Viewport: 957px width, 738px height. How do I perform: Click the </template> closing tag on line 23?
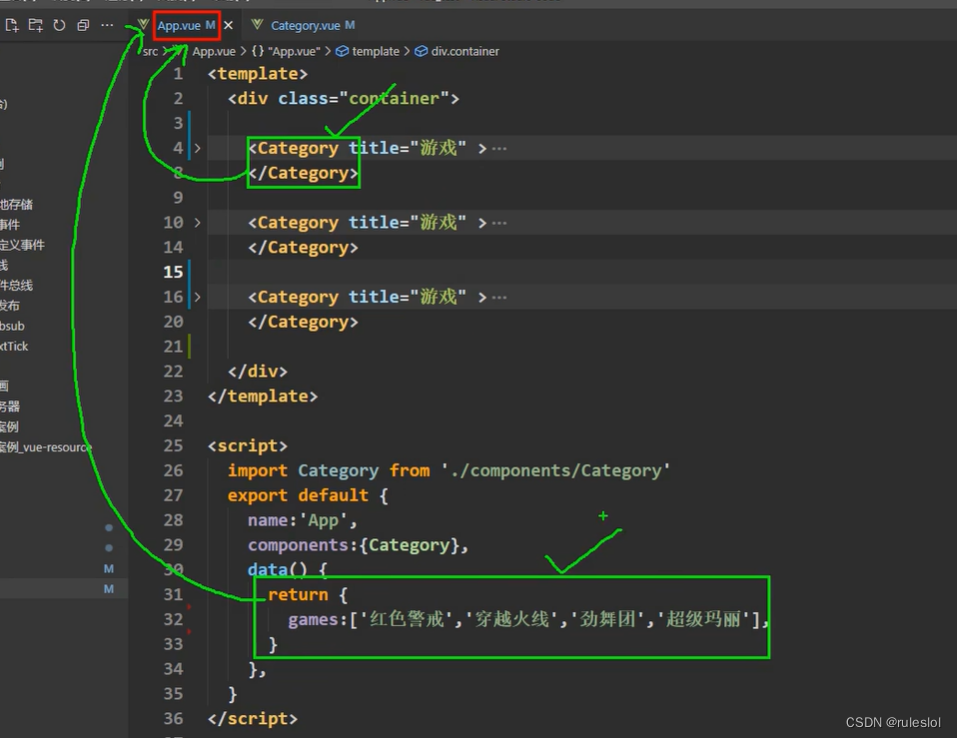click(262, 396)
